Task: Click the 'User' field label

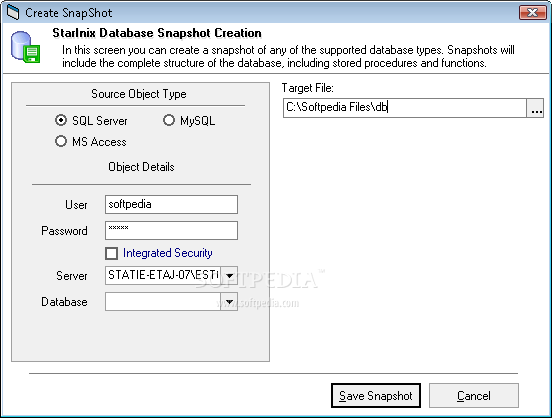Action: 76,205
